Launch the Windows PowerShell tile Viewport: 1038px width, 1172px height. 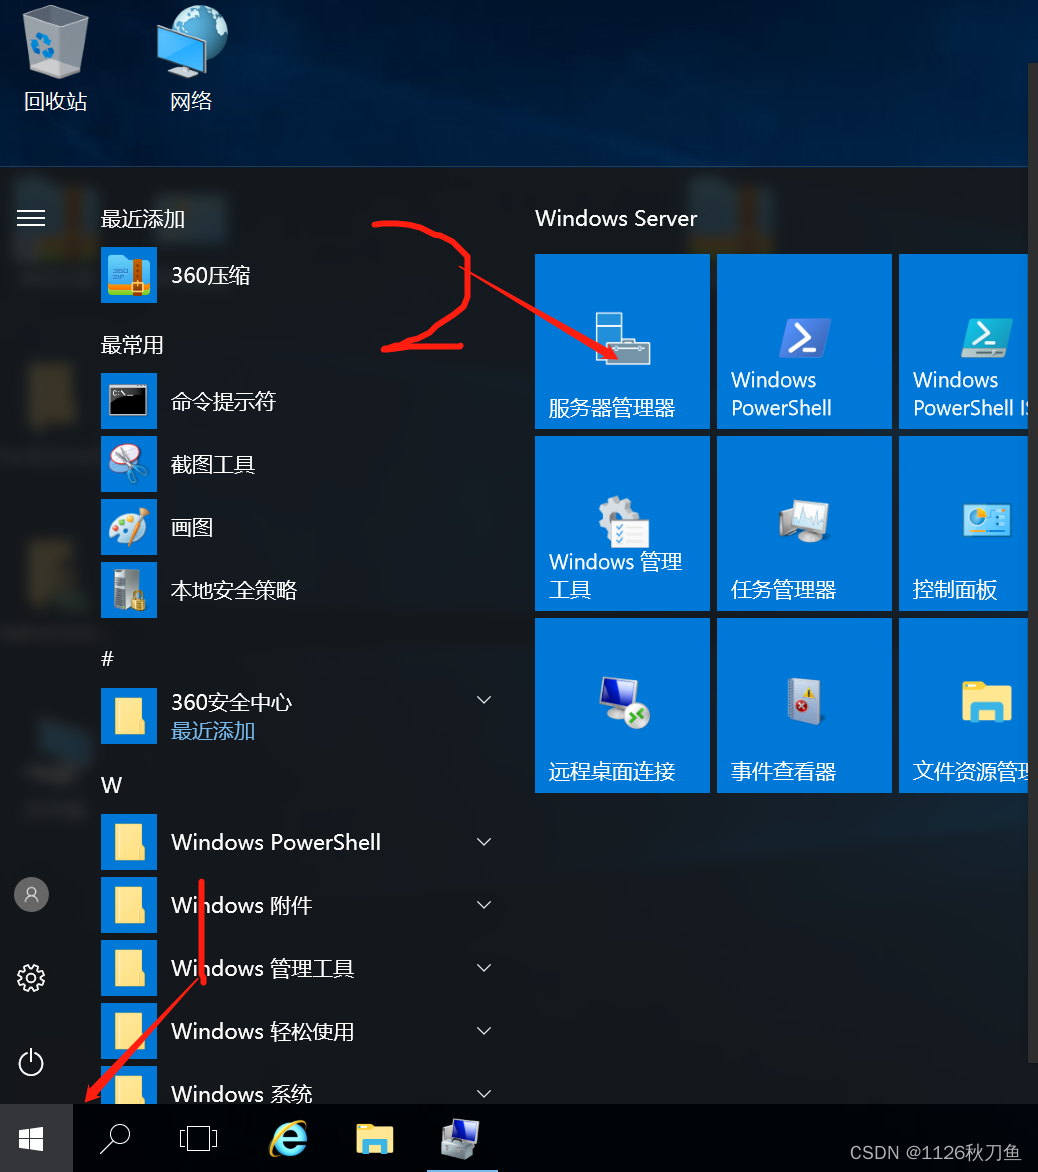(804, 342)
